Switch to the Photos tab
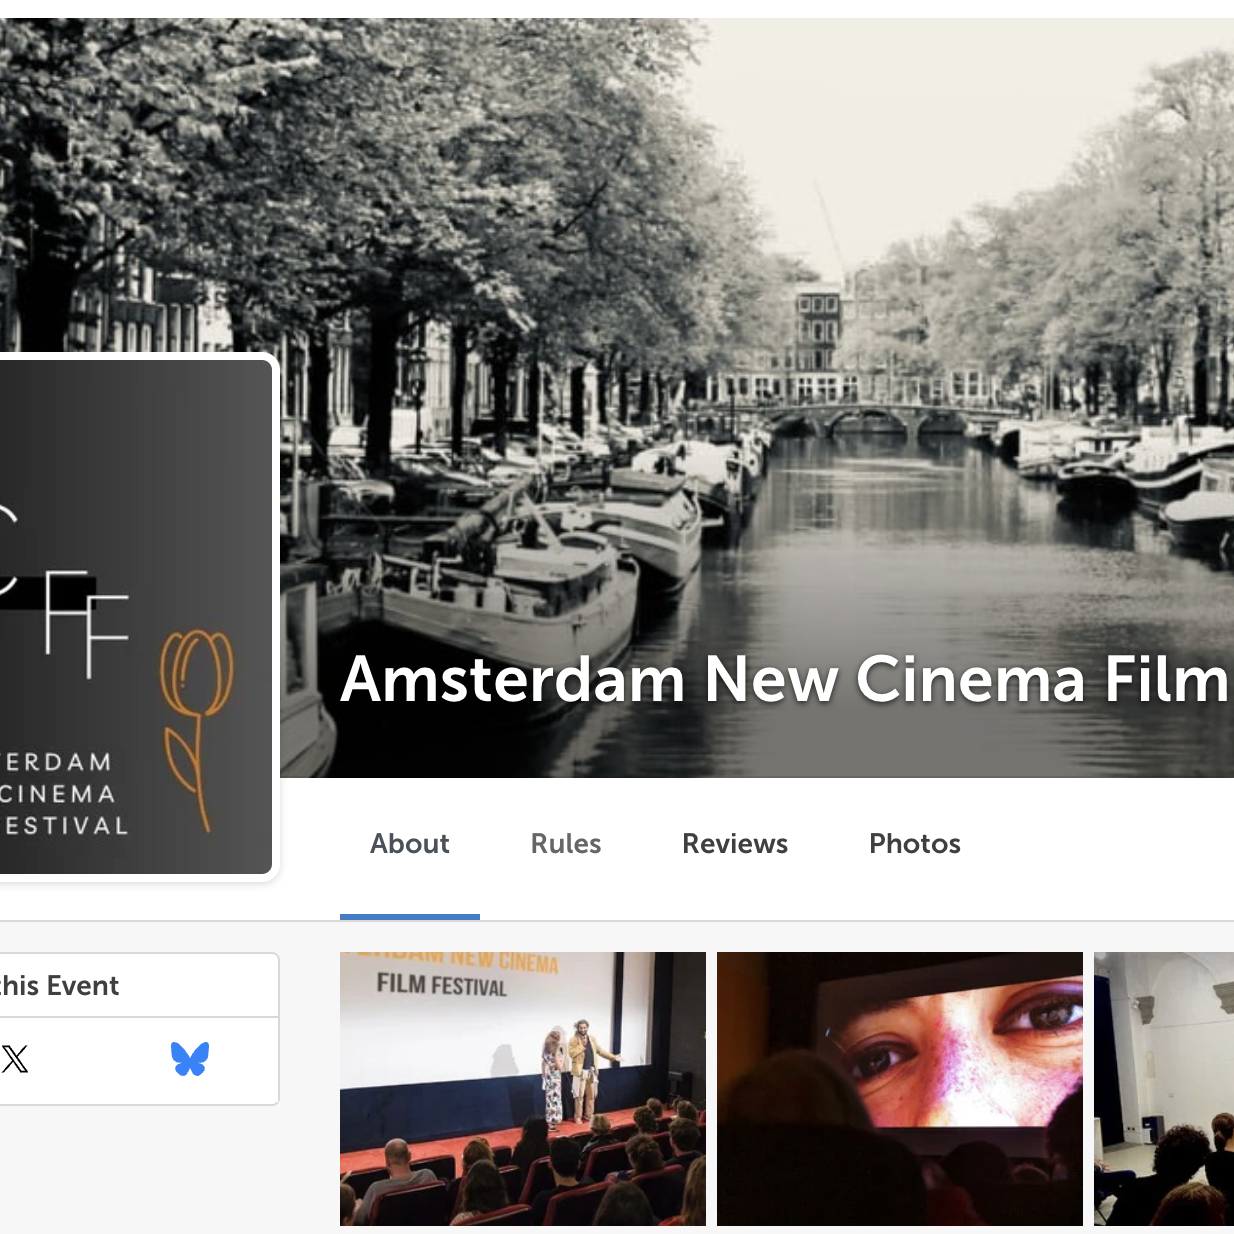The height and width of the screenshot is (1234, 1234). pyautogui.click(x=913, y=845)
